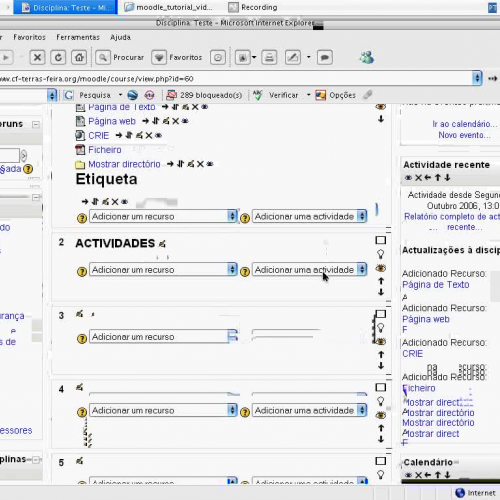
Task: Open section 4 Adicionar uma actividade dropdown
Action: tap(309, 410)
